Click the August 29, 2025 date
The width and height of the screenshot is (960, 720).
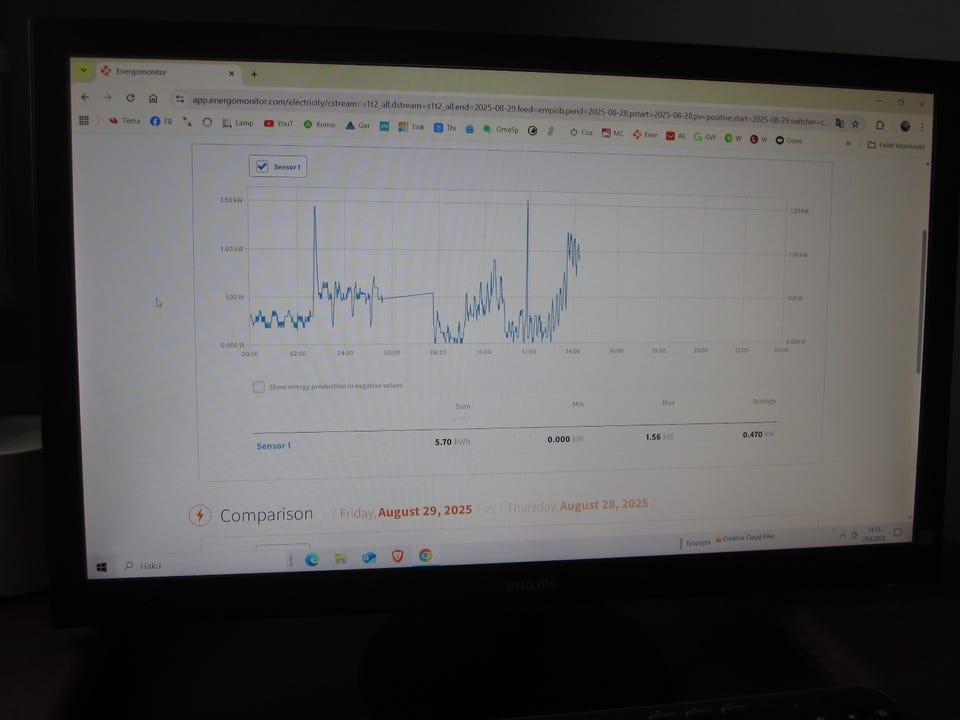click(425, 511)
